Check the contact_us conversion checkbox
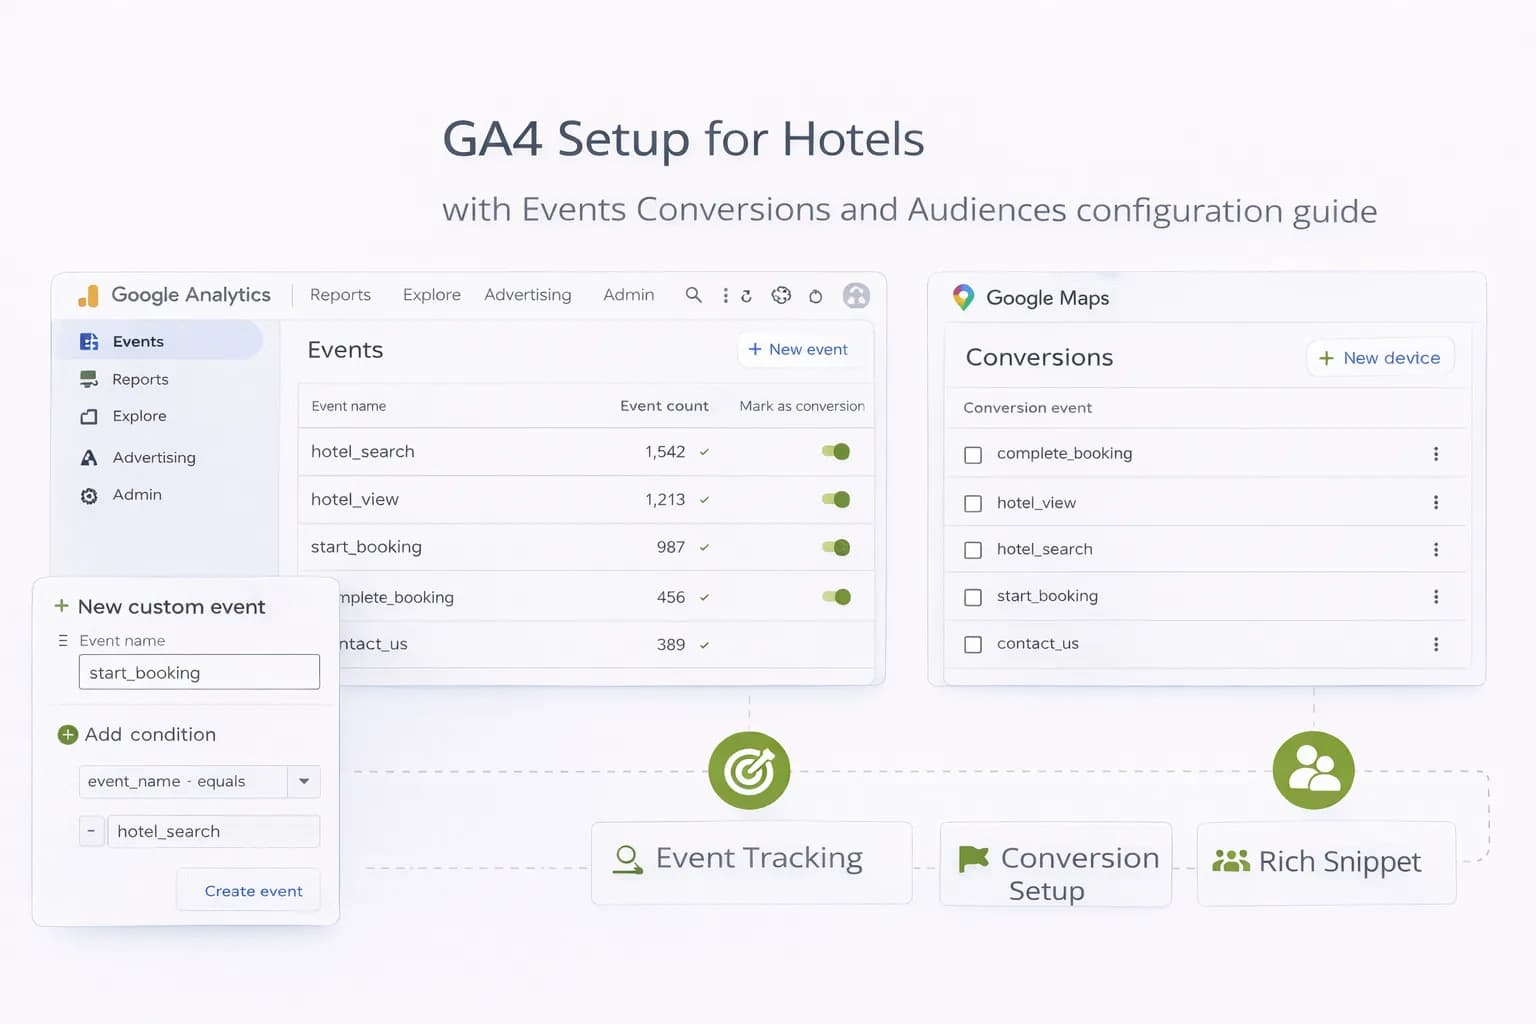 [x=973, y=645]
